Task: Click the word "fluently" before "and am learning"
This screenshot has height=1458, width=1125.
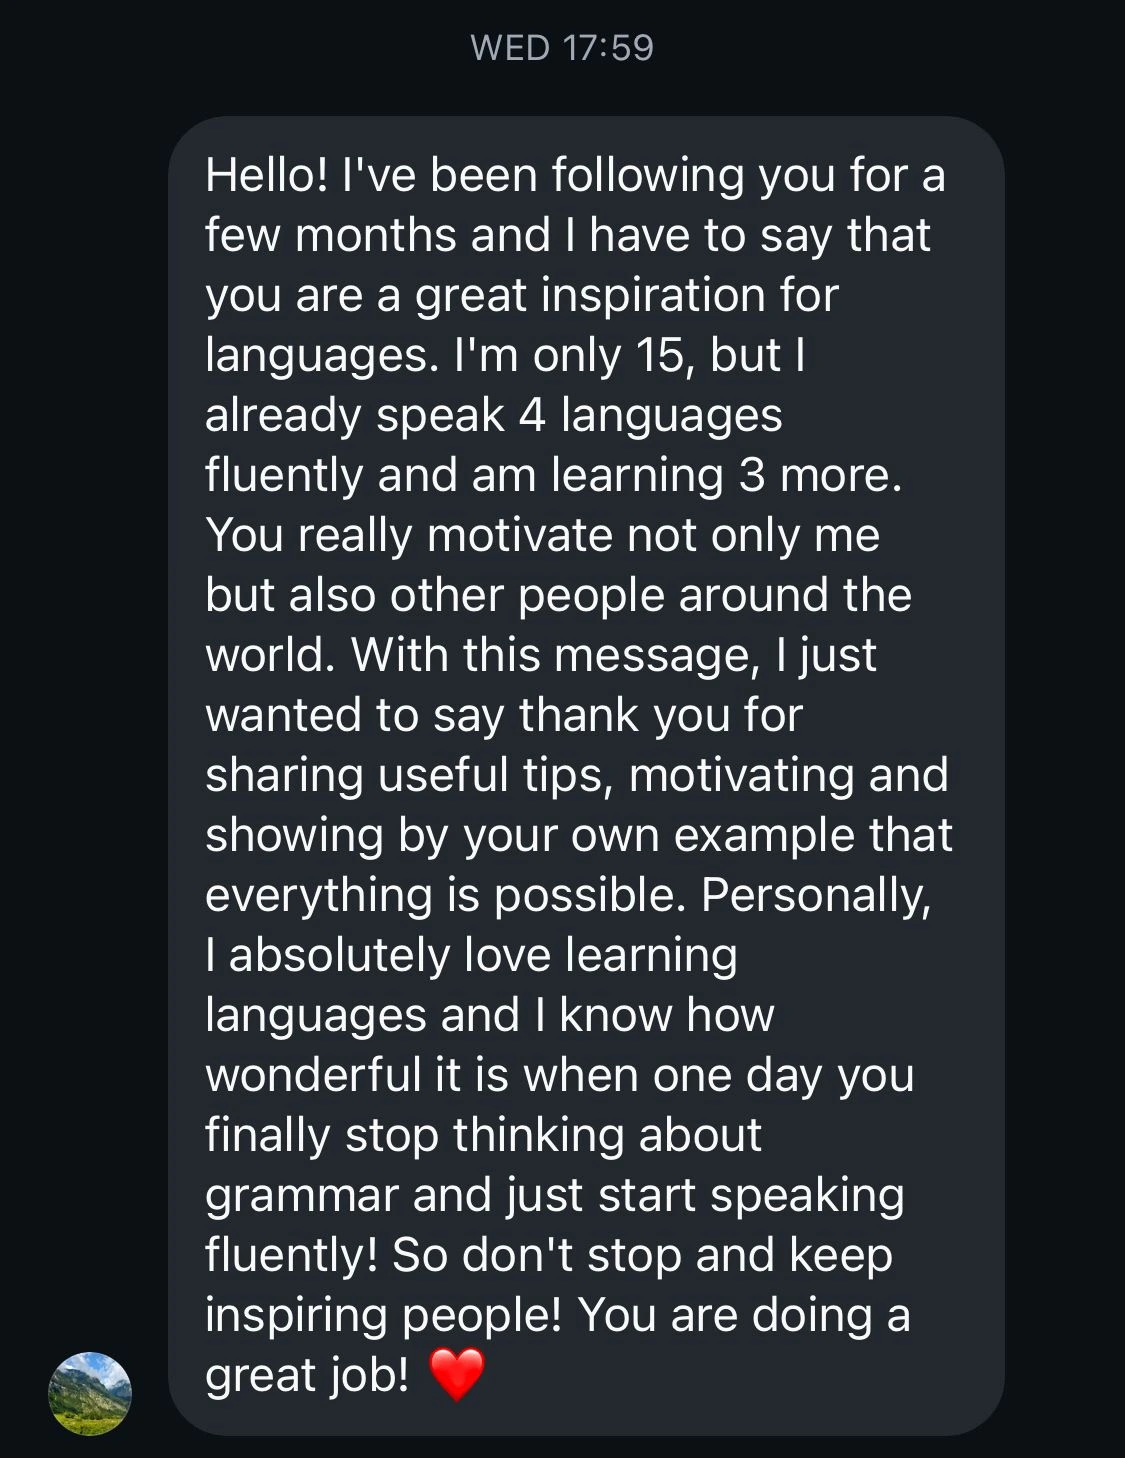Action: pyautogui.click(x=283, y=475)
